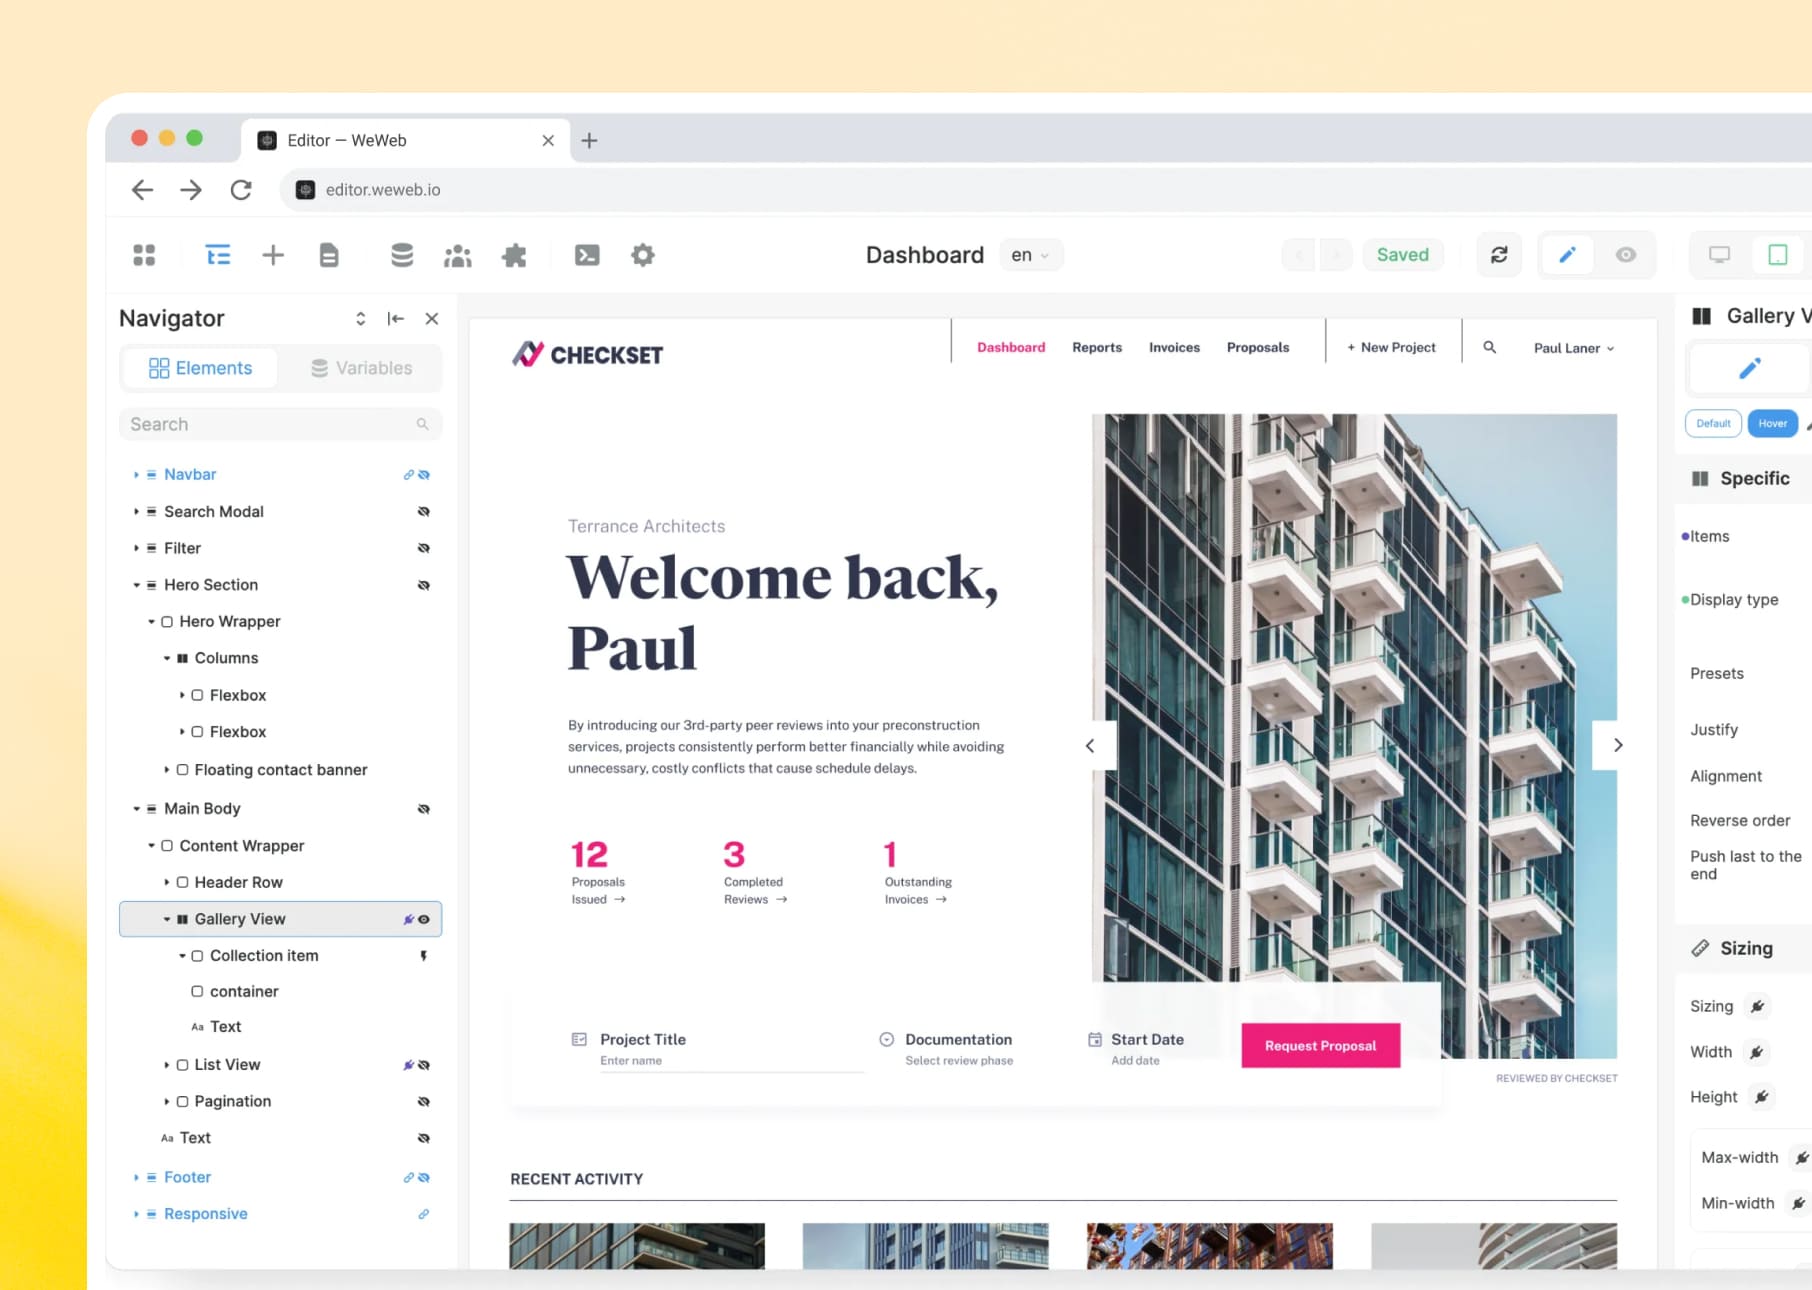Click the plus Add element icon
1812x1290 pixels.
(x=273, y=255)
